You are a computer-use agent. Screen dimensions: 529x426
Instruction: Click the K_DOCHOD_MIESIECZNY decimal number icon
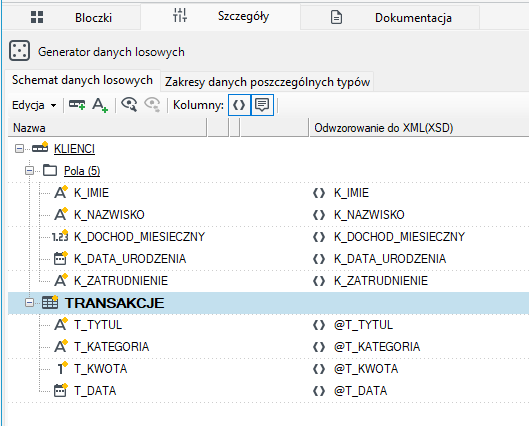(60, 236)
